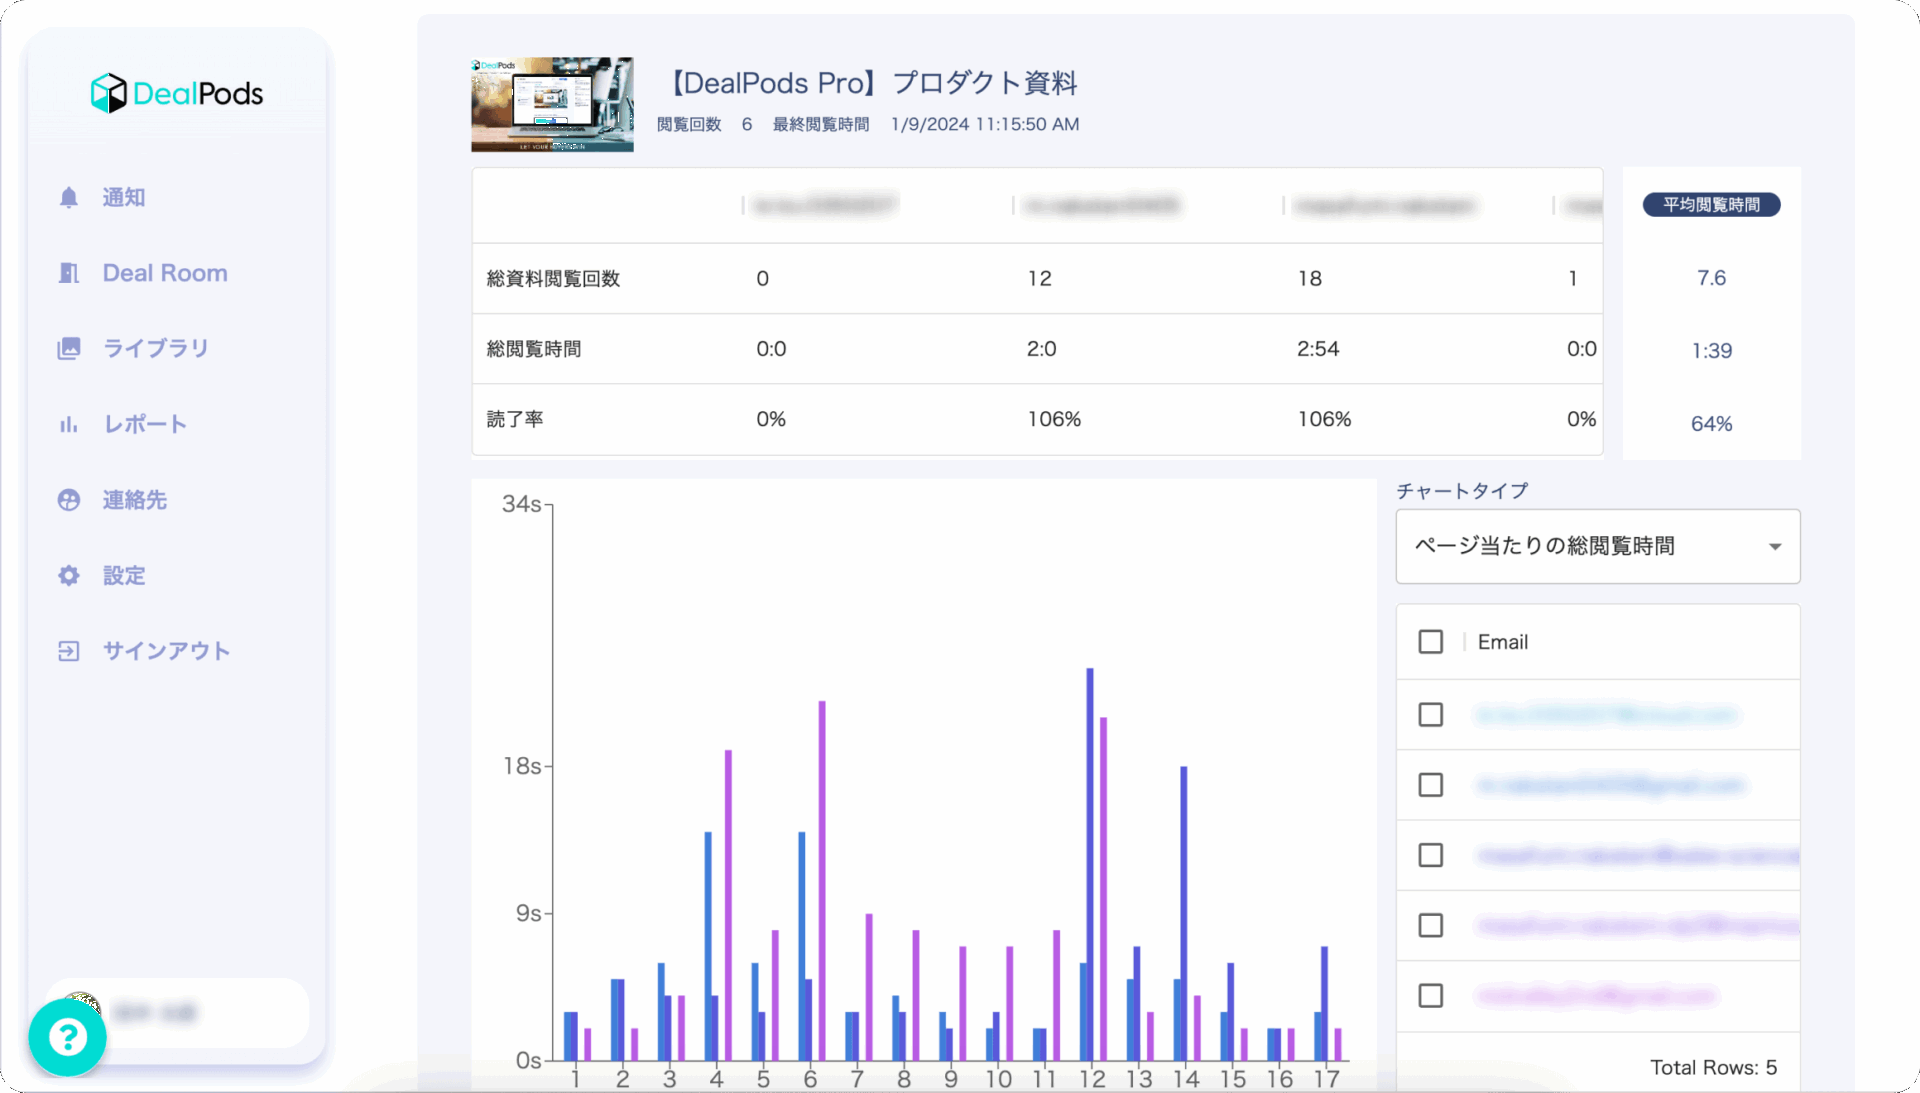
Task: Open 設定 in sidebar
Action: tap(124, 575)
